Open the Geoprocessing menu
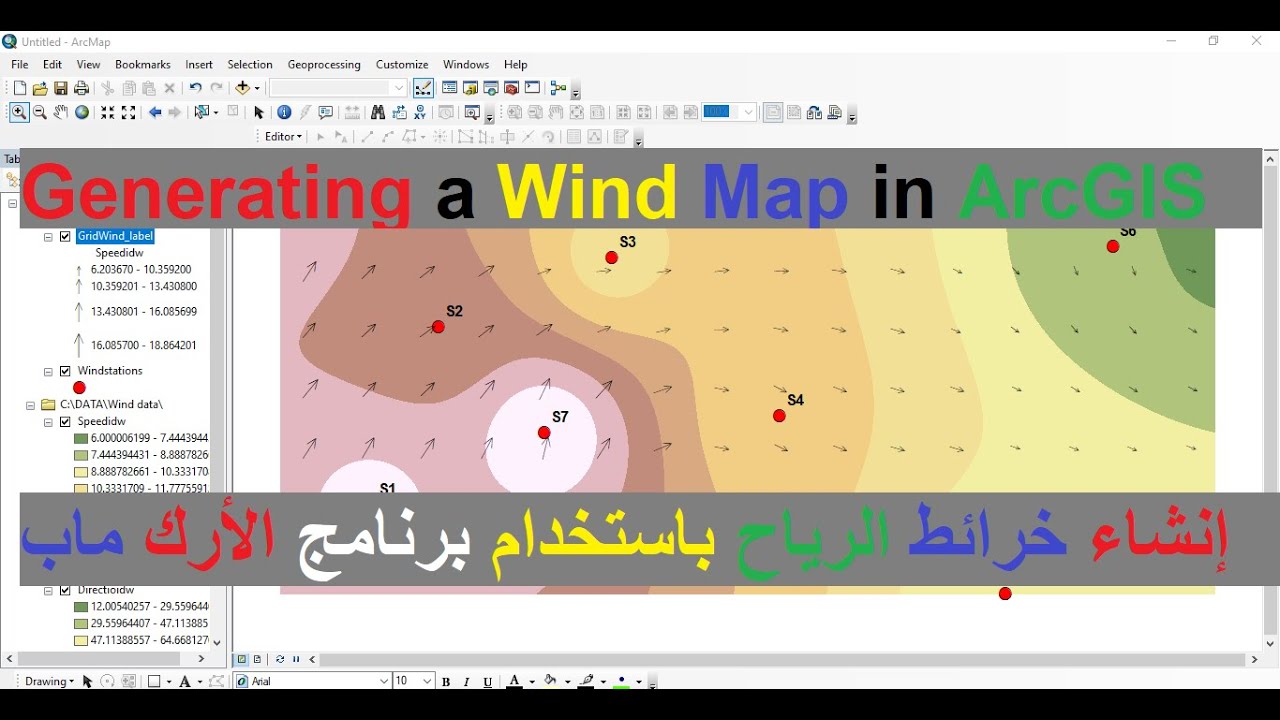The height and width of the screenshot is (720, 1280). pyautogui.click(x=324, y=64)
